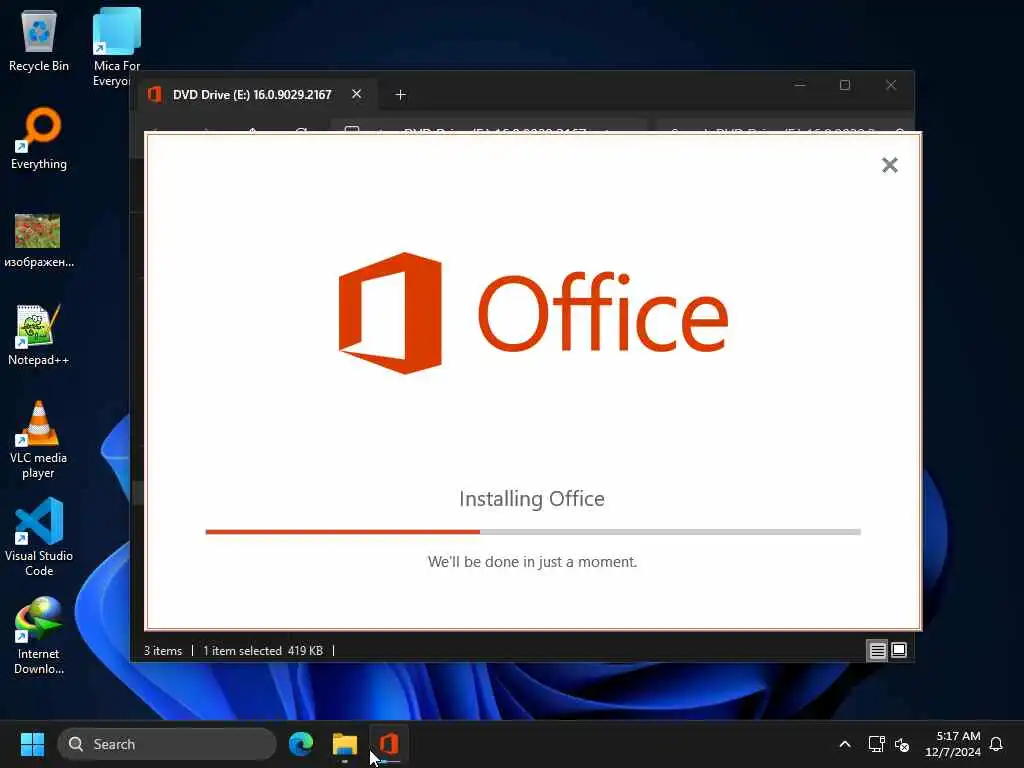The width and height of the screenshot is (1024, 768).
Task: Click the '1 item selected 419 KB' status
Action: coord(263,650)
